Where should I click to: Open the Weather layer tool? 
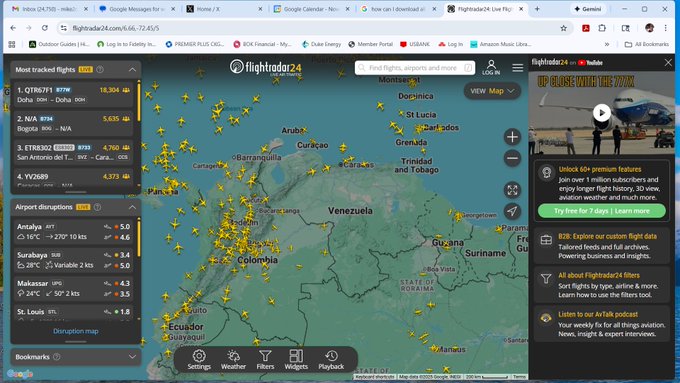233,360
